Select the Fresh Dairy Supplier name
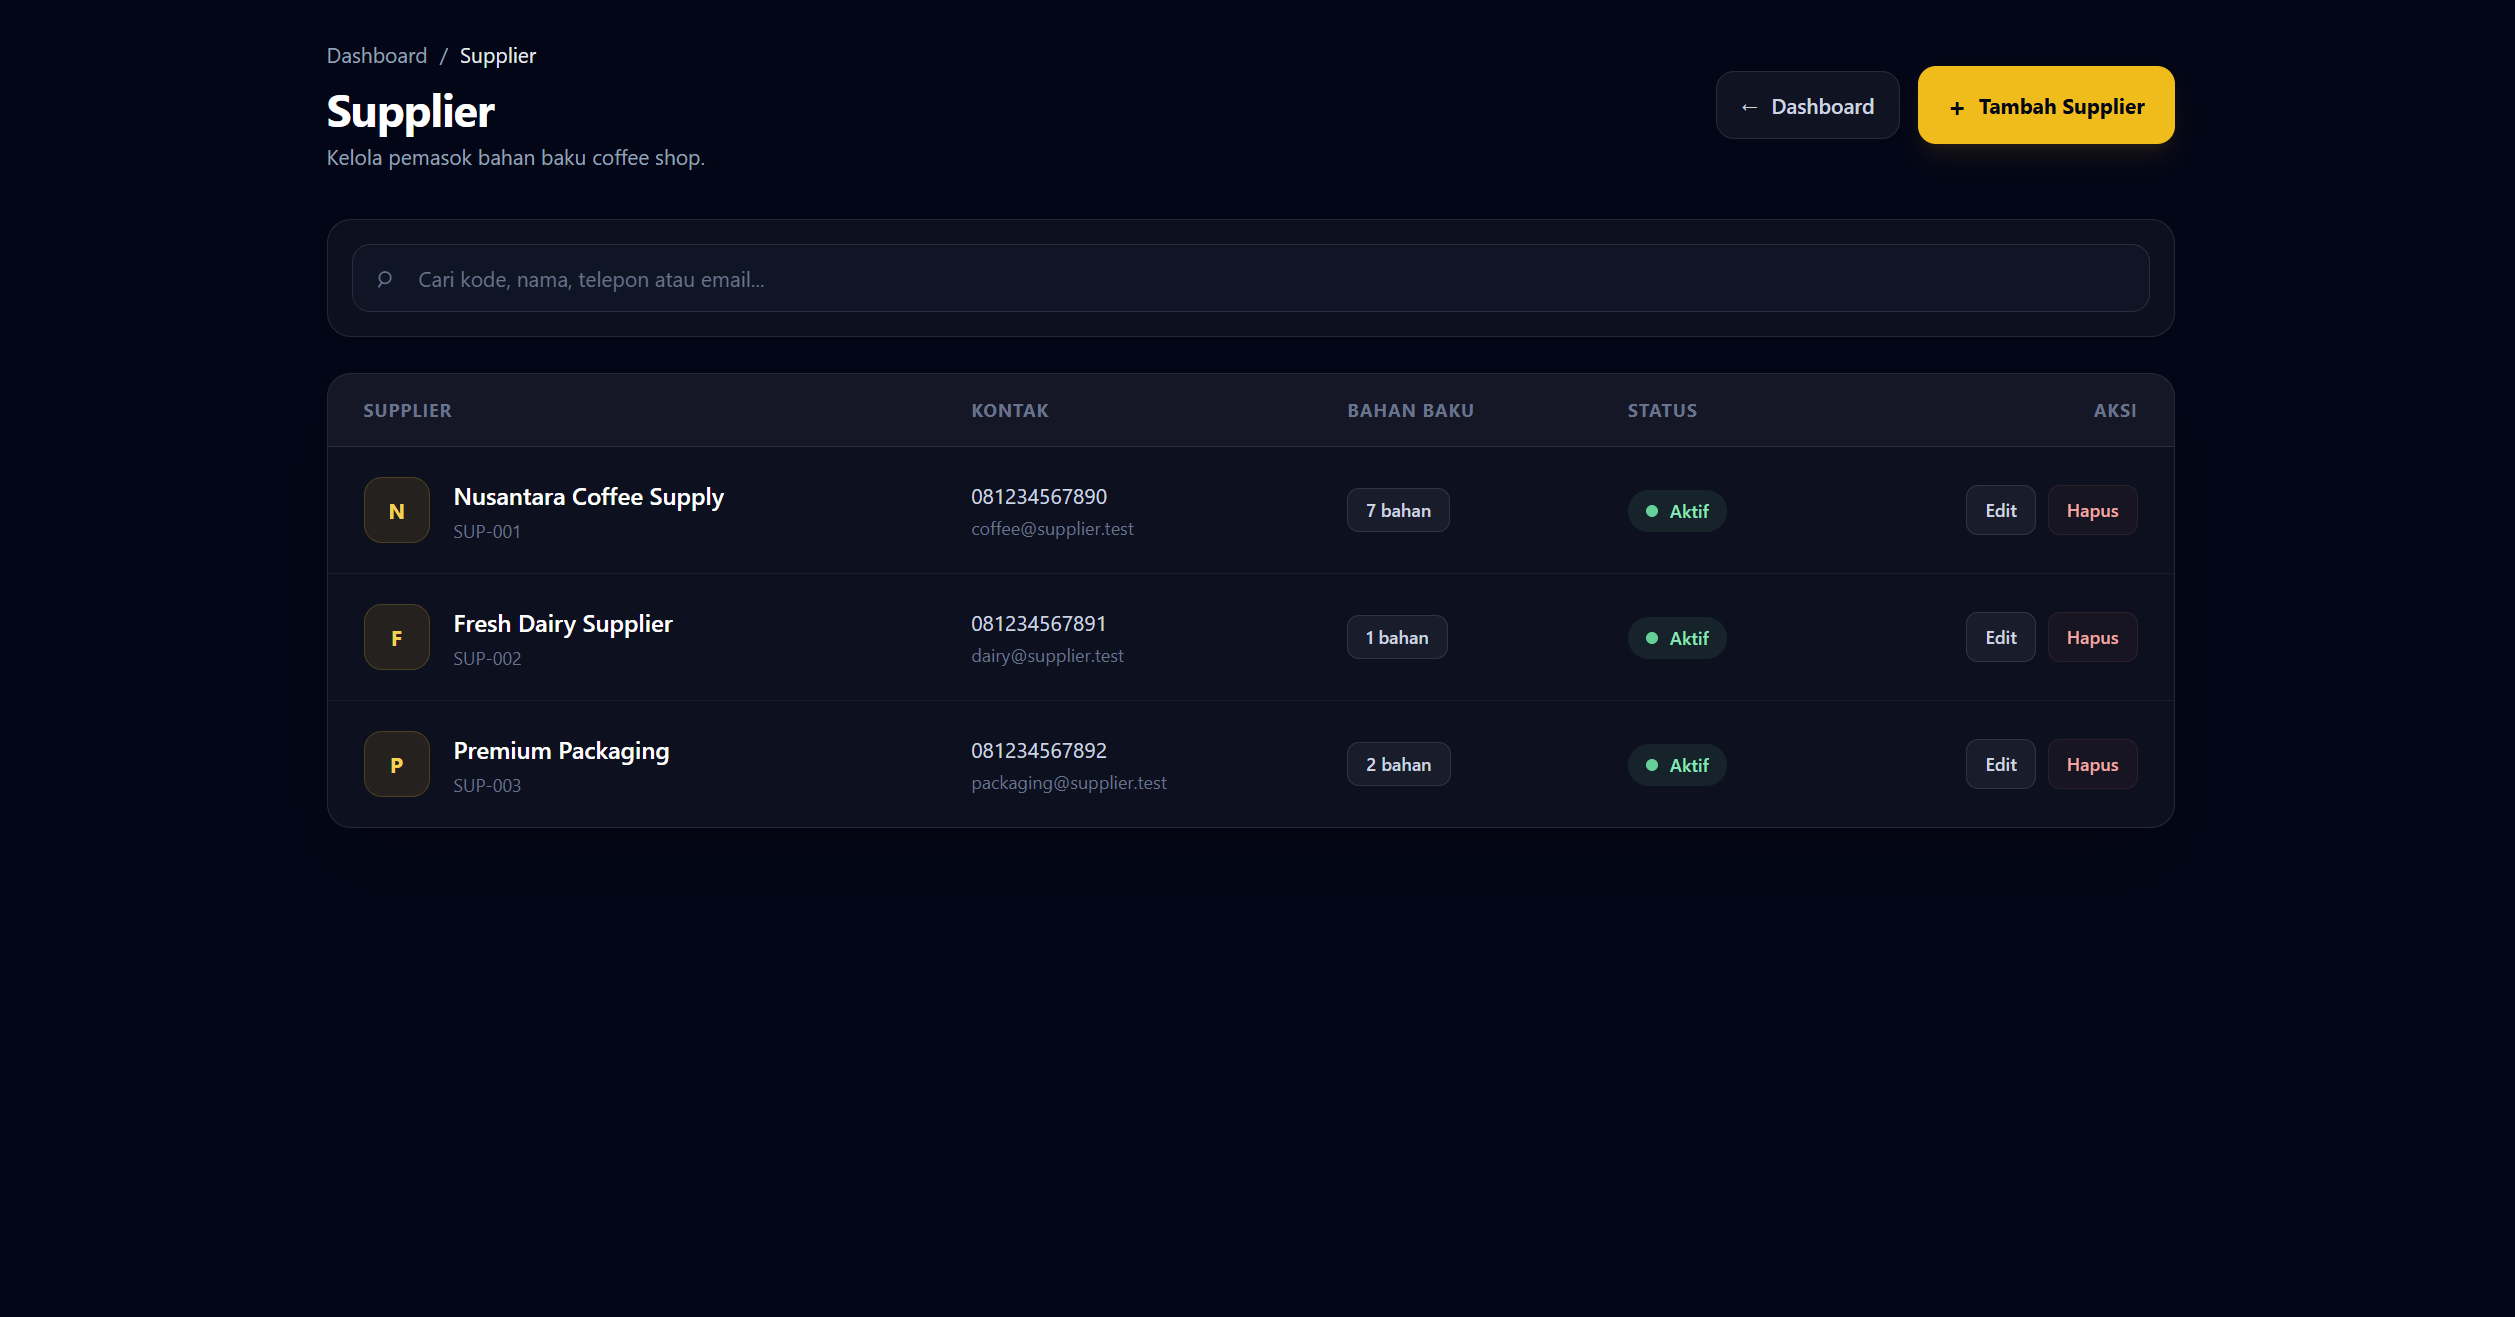Screen dimensions: 2515x1317 tap(563, 624)
